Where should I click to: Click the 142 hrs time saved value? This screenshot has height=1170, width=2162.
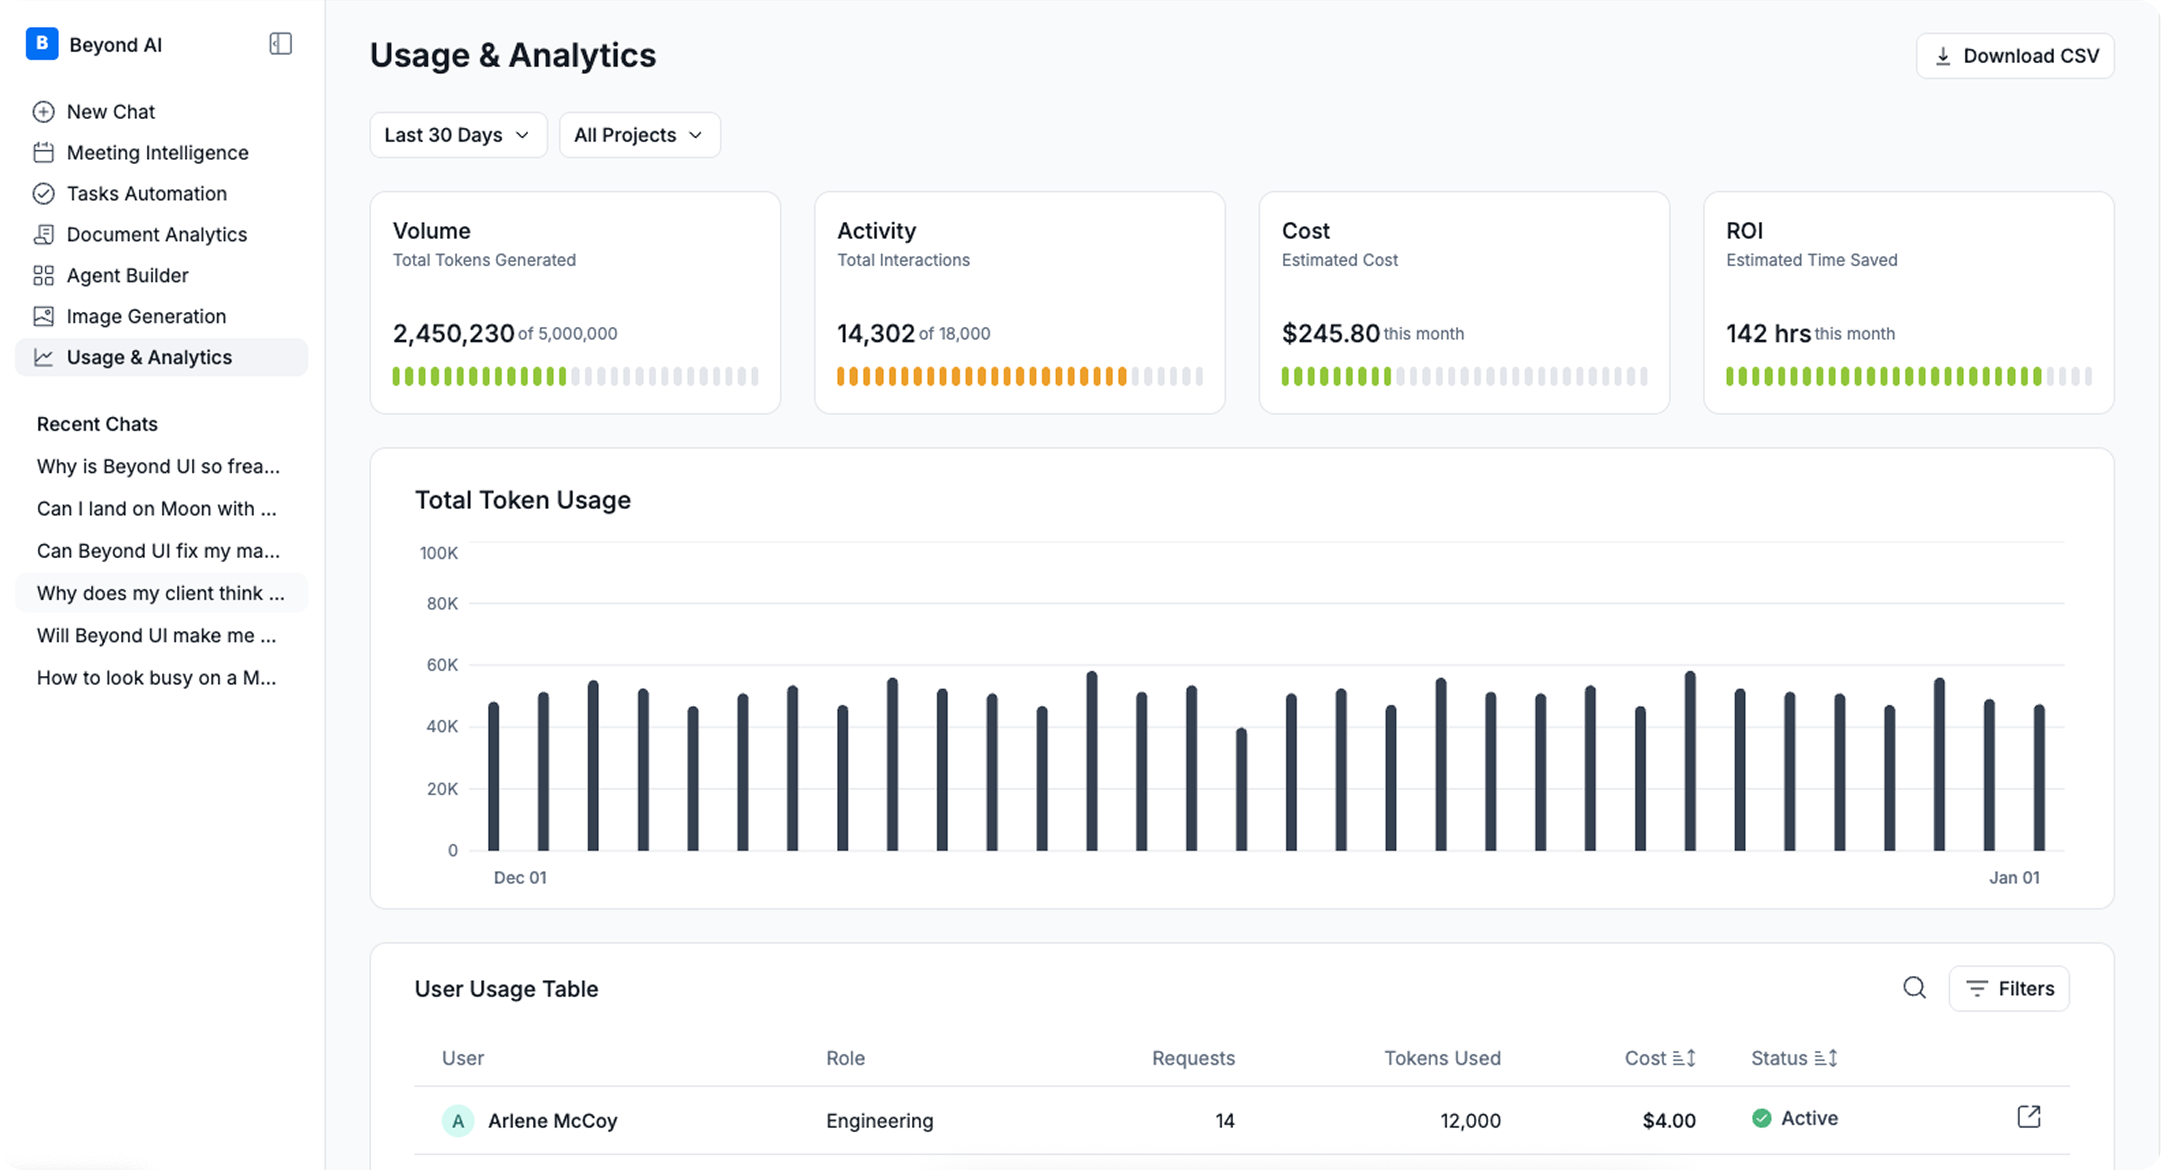[1768, 333]
